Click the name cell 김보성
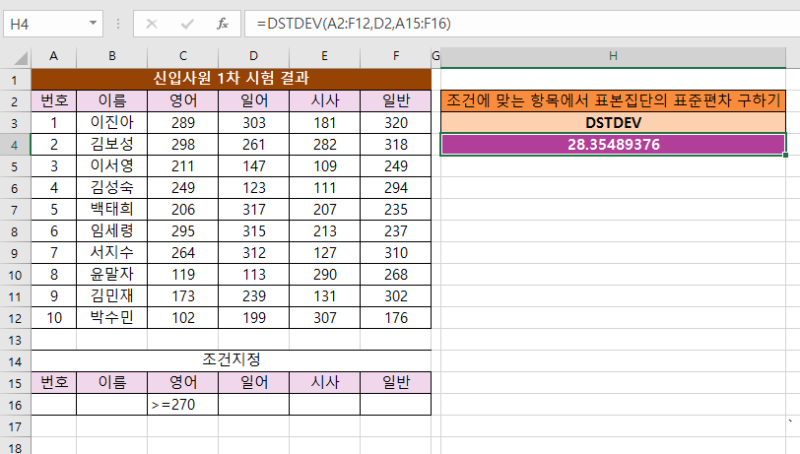Screen dimensions: 800x454 point(112,144)
